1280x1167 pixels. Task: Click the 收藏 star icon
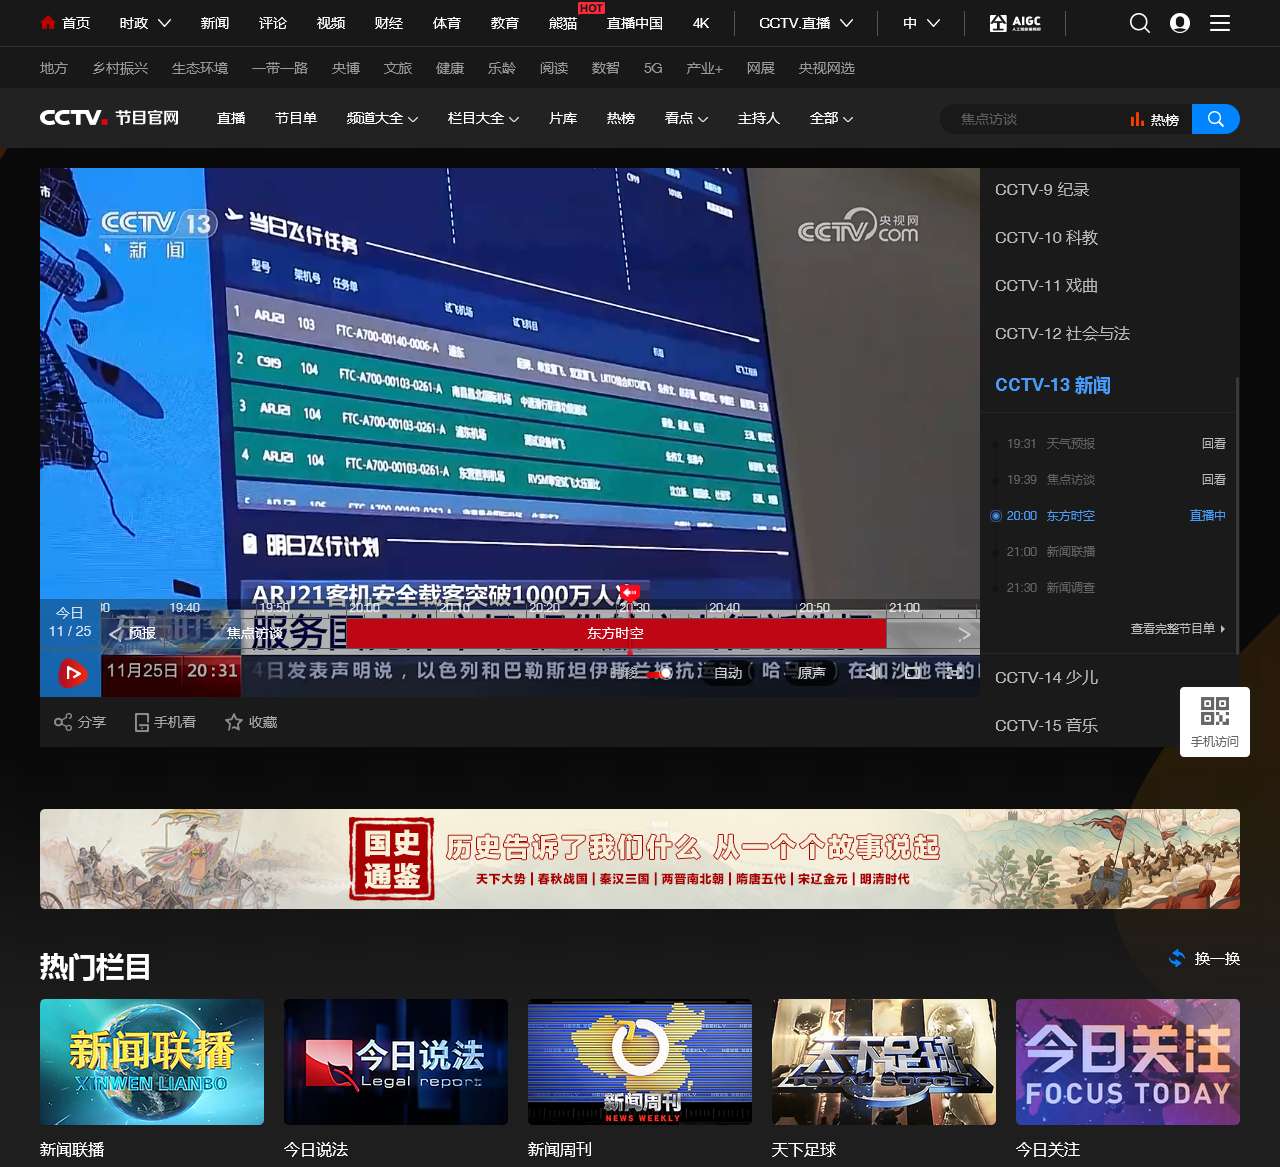pyautogui.click(x=234, y=722)
